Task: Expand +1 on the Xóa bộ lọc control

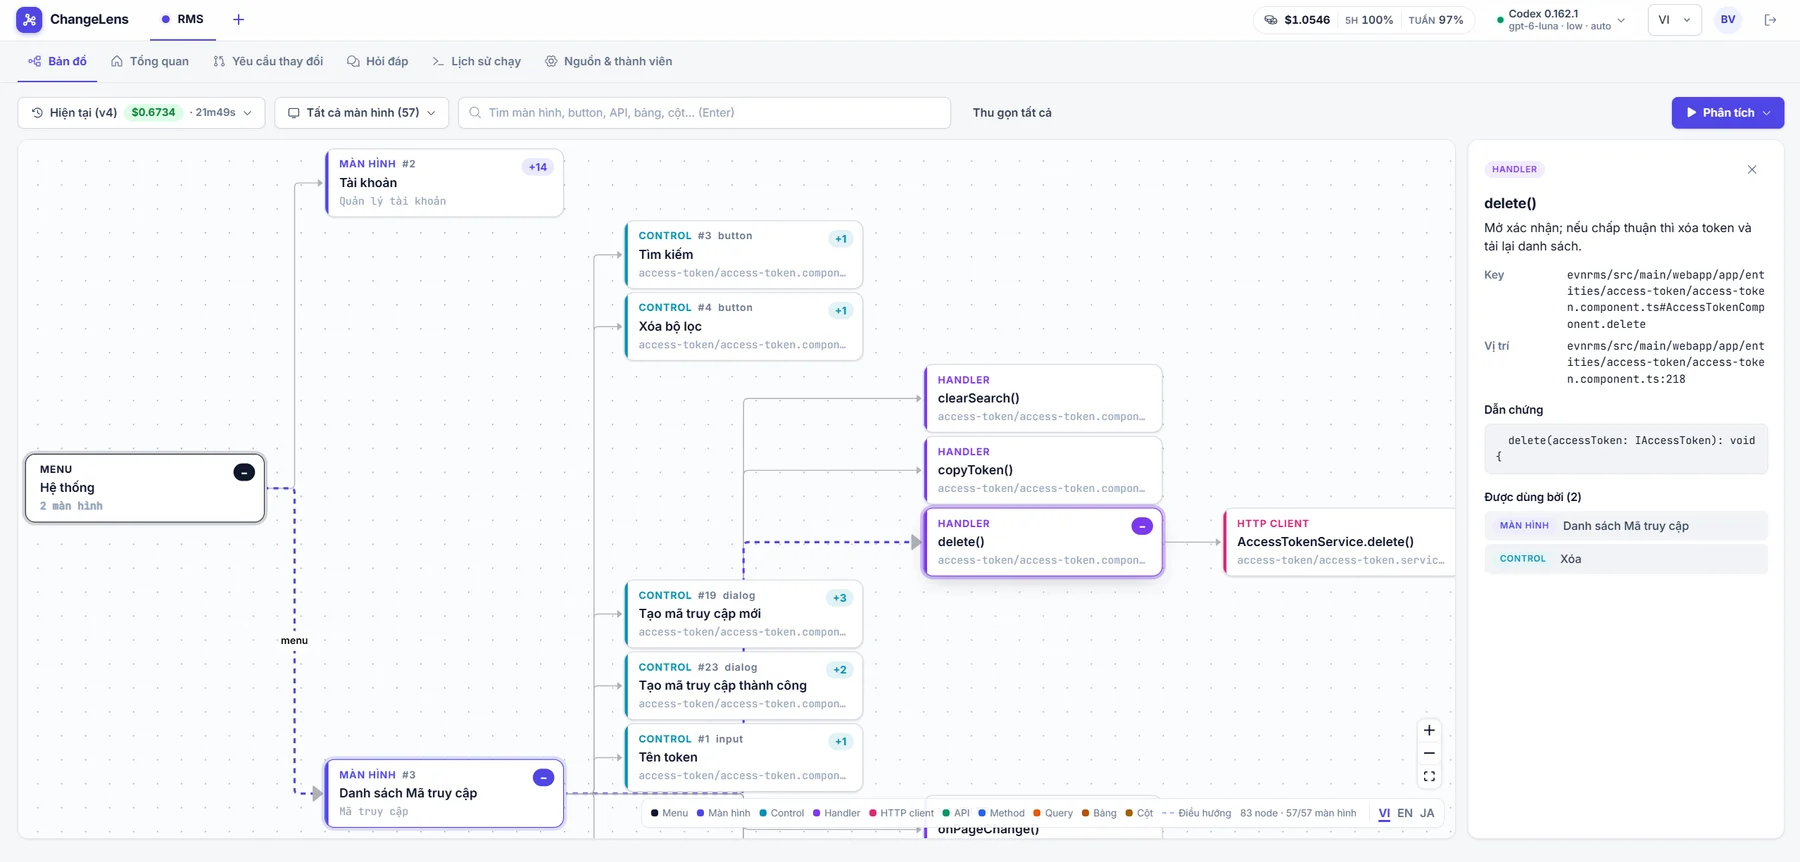Action: click(x=841, y=311)
